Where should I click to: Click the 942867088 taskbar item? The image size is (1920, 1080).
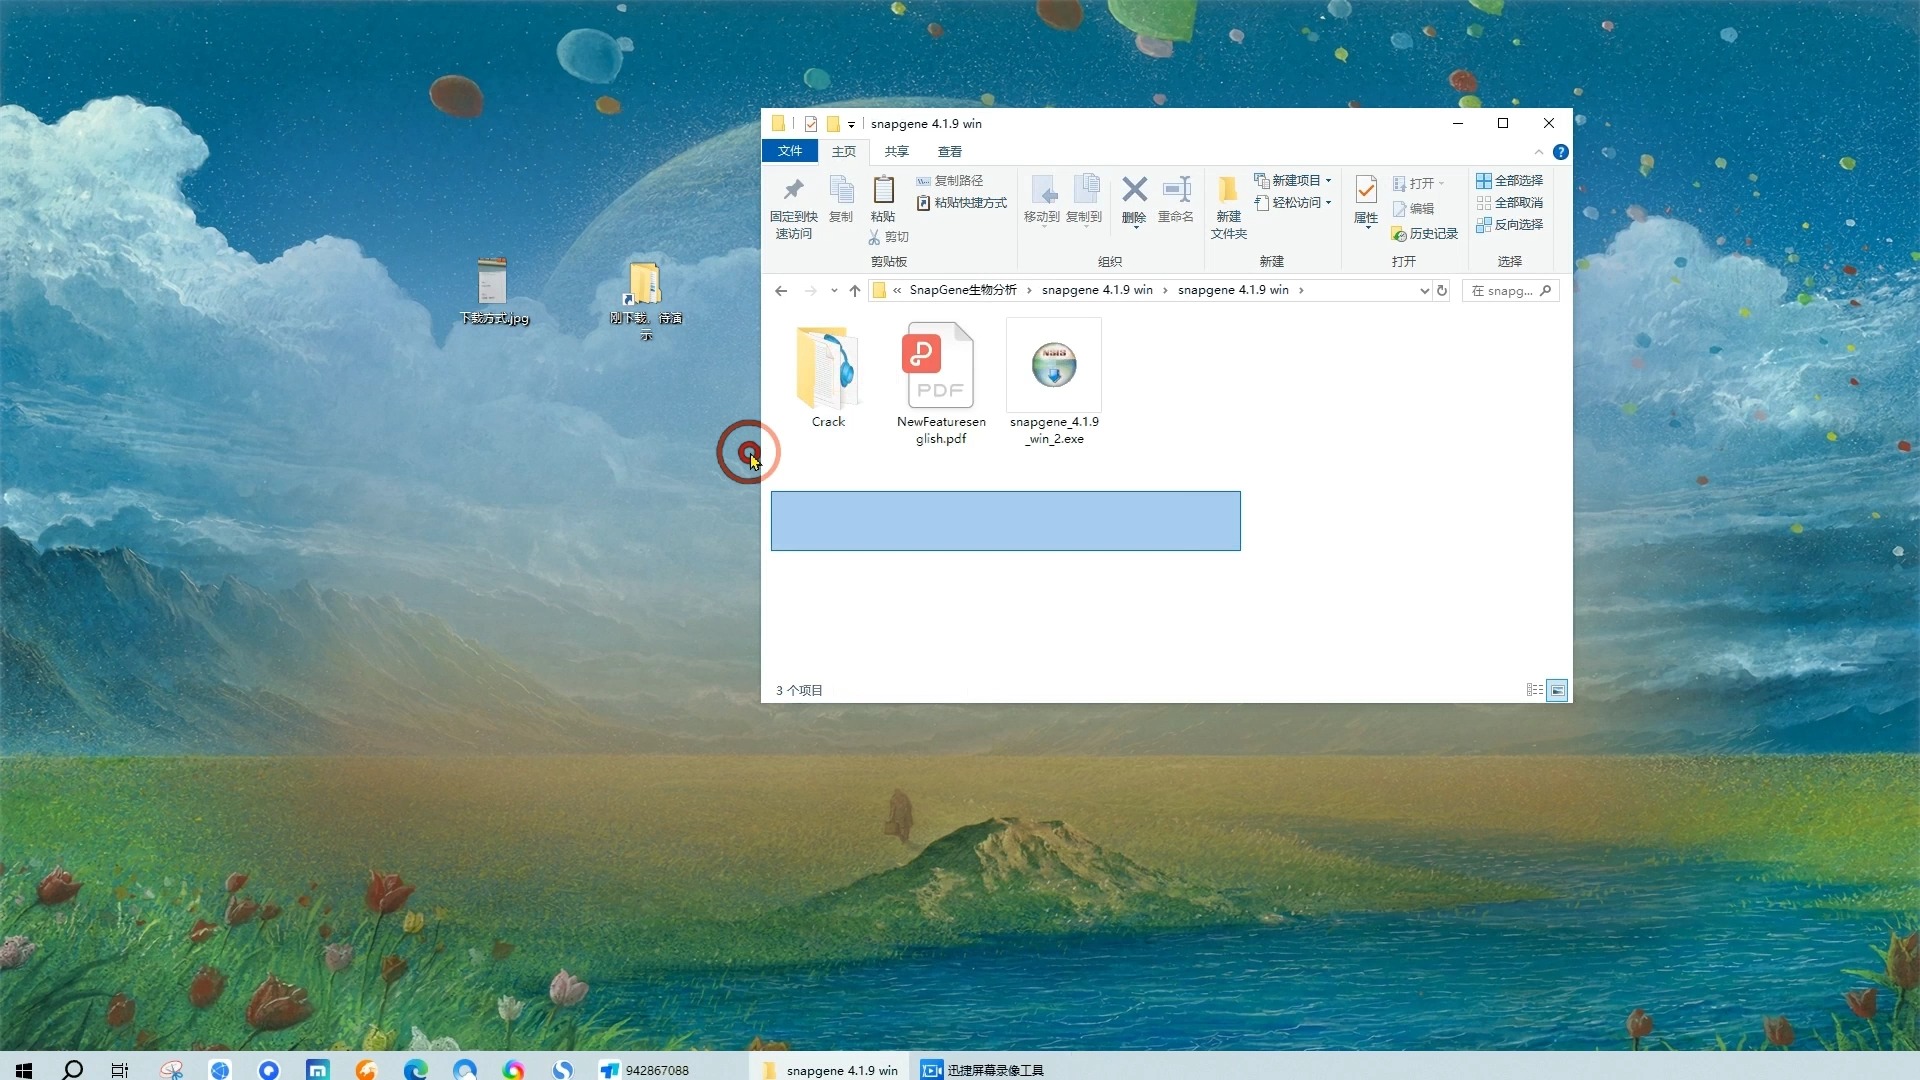[645, 1069]
